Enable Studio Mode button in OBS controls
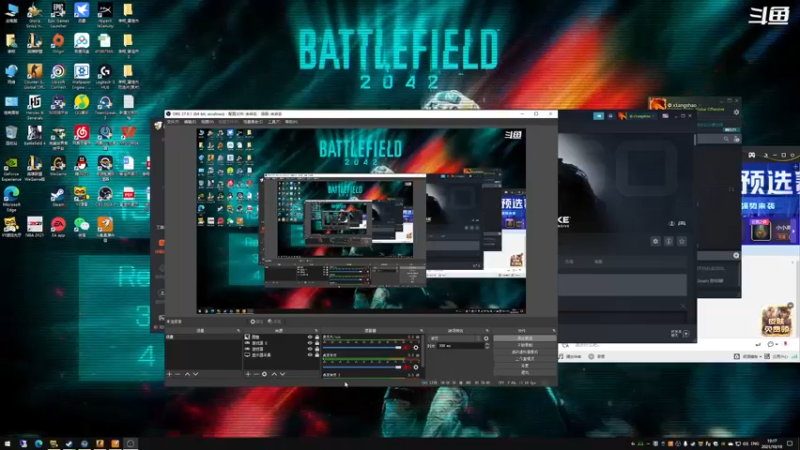This screenshot has height=450, width=800. point(525,359)
